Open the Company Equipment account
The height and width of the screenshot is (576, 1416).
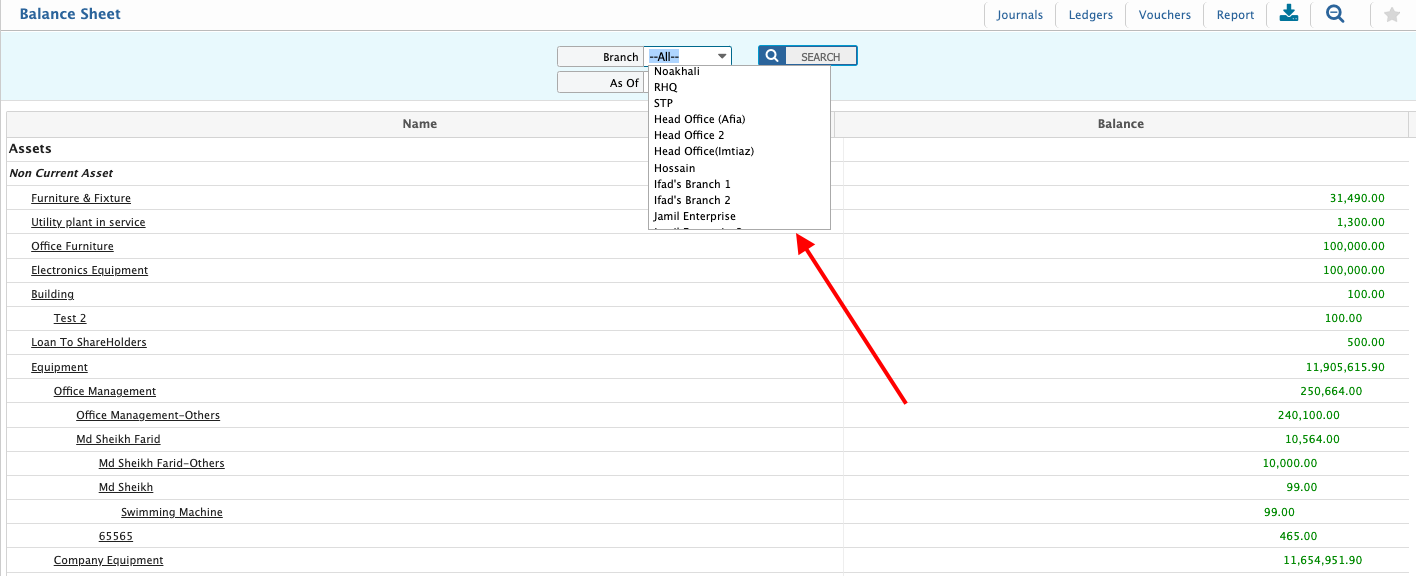pos(108,560)
